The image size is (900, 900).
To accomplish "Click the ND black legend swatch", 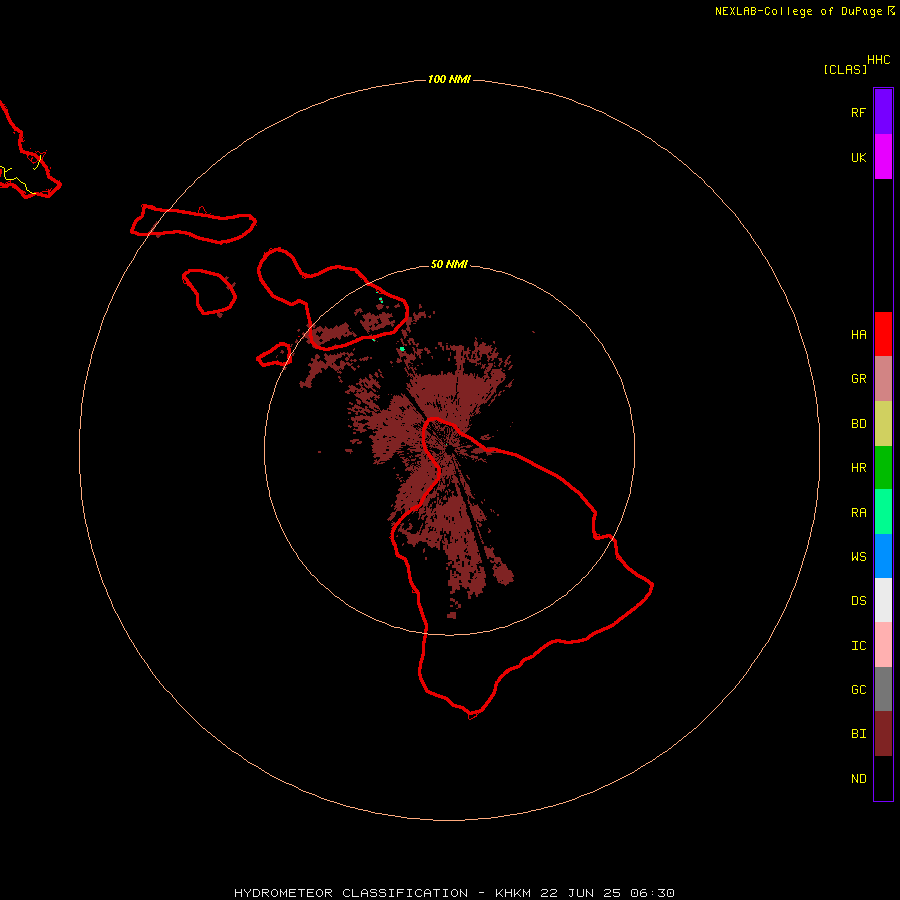I will pyautogui.click(x=883, y=778).
